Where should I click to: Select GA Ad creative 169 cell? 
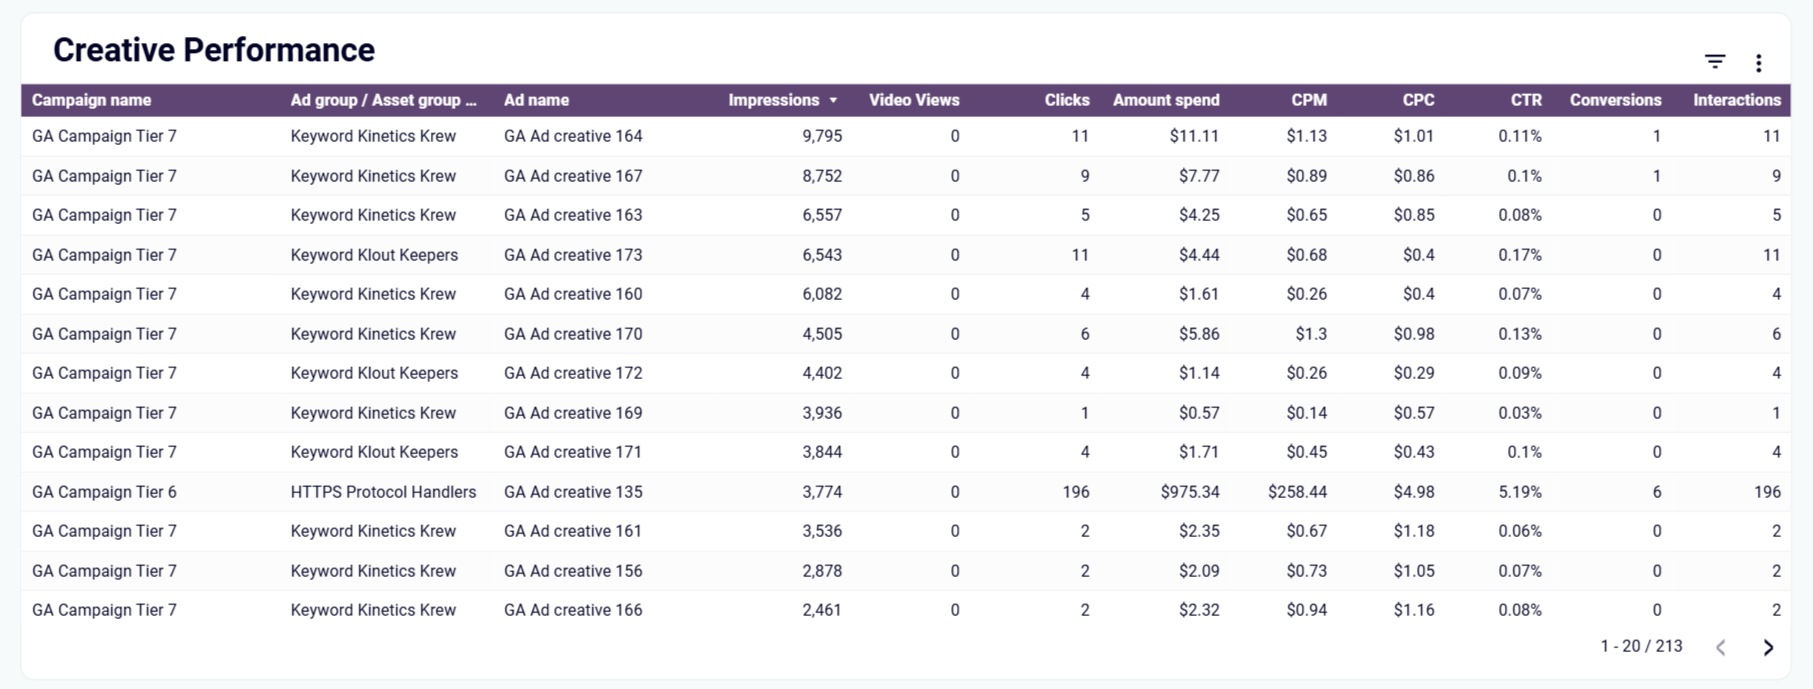573,413
